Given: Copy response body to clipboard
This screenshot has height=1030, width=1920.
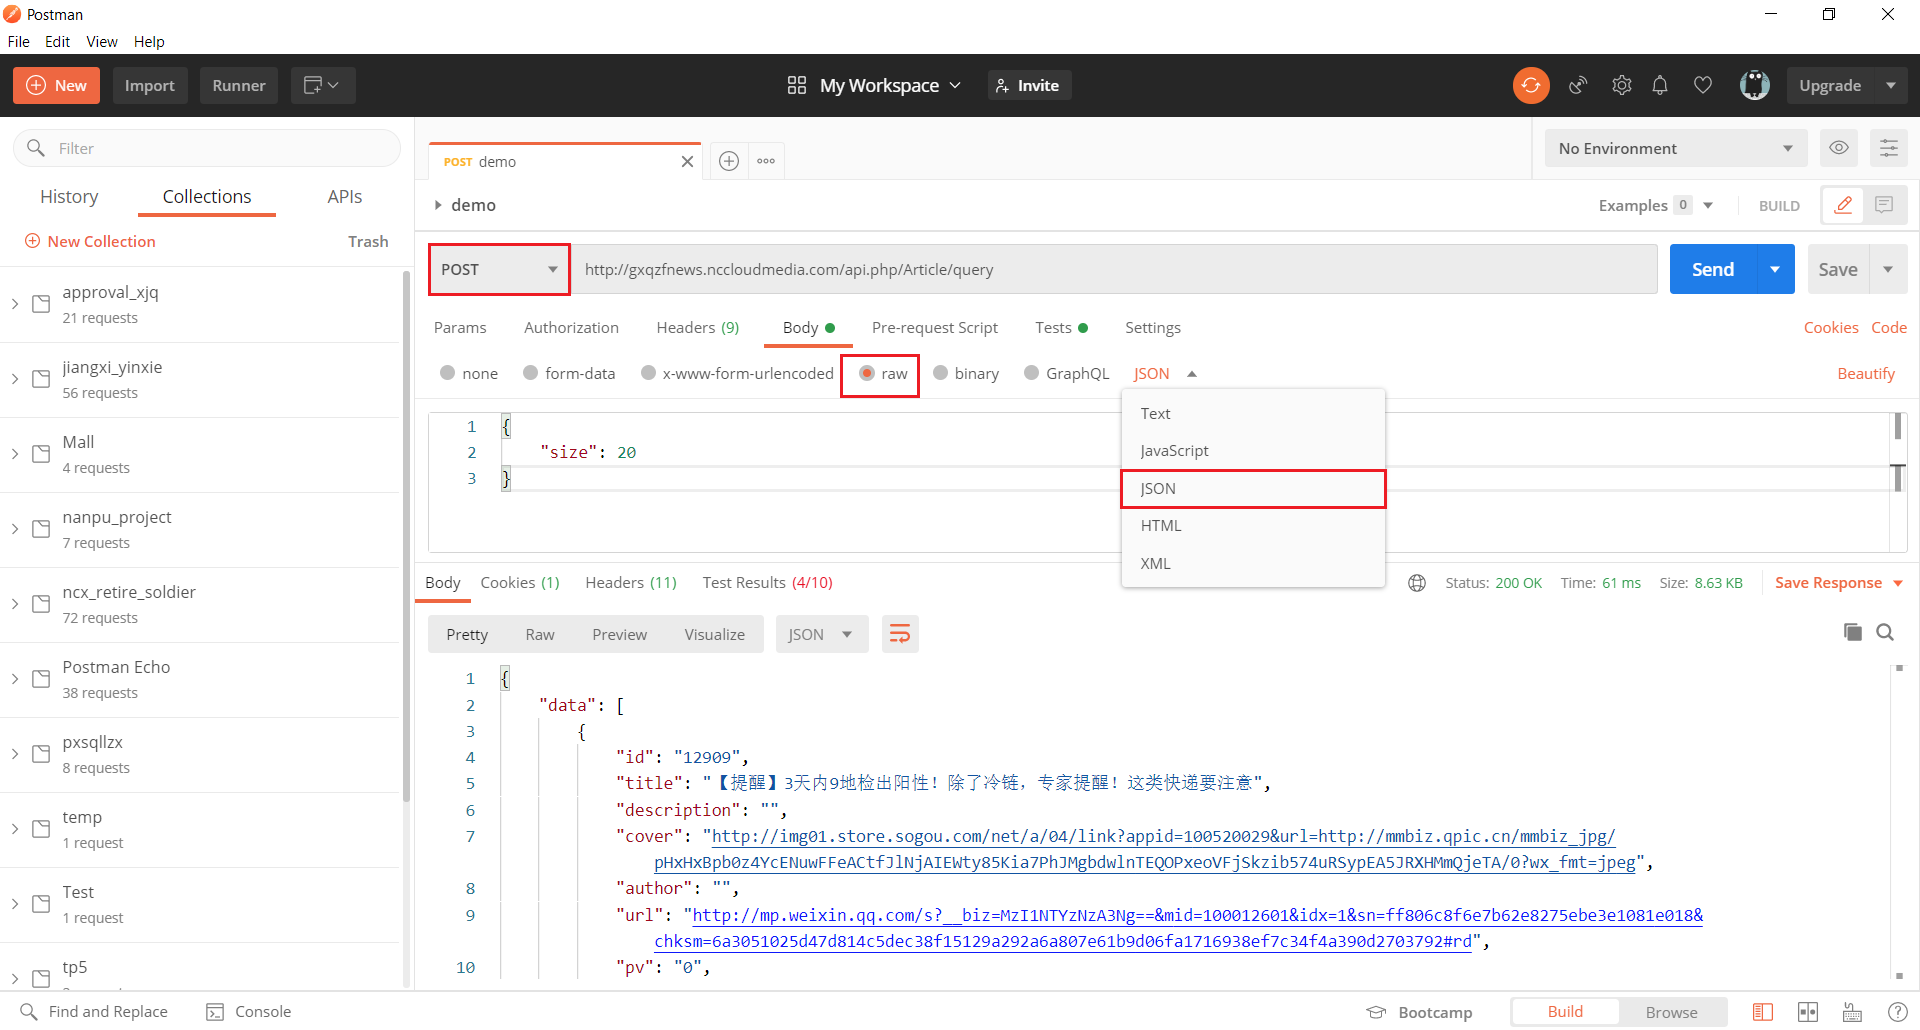Looking at the screenshot, I should [1852, 632].
